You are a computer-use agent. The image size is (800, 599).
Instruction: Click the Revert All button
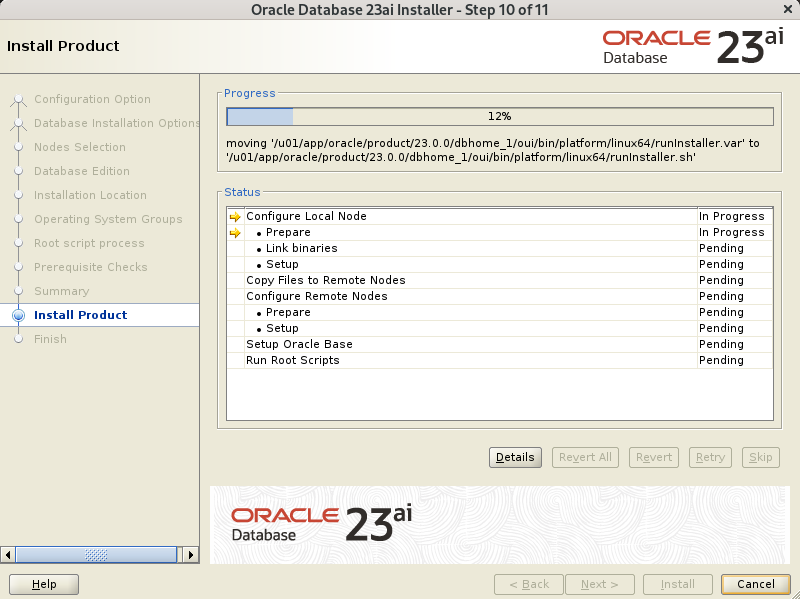coord(585,457)
